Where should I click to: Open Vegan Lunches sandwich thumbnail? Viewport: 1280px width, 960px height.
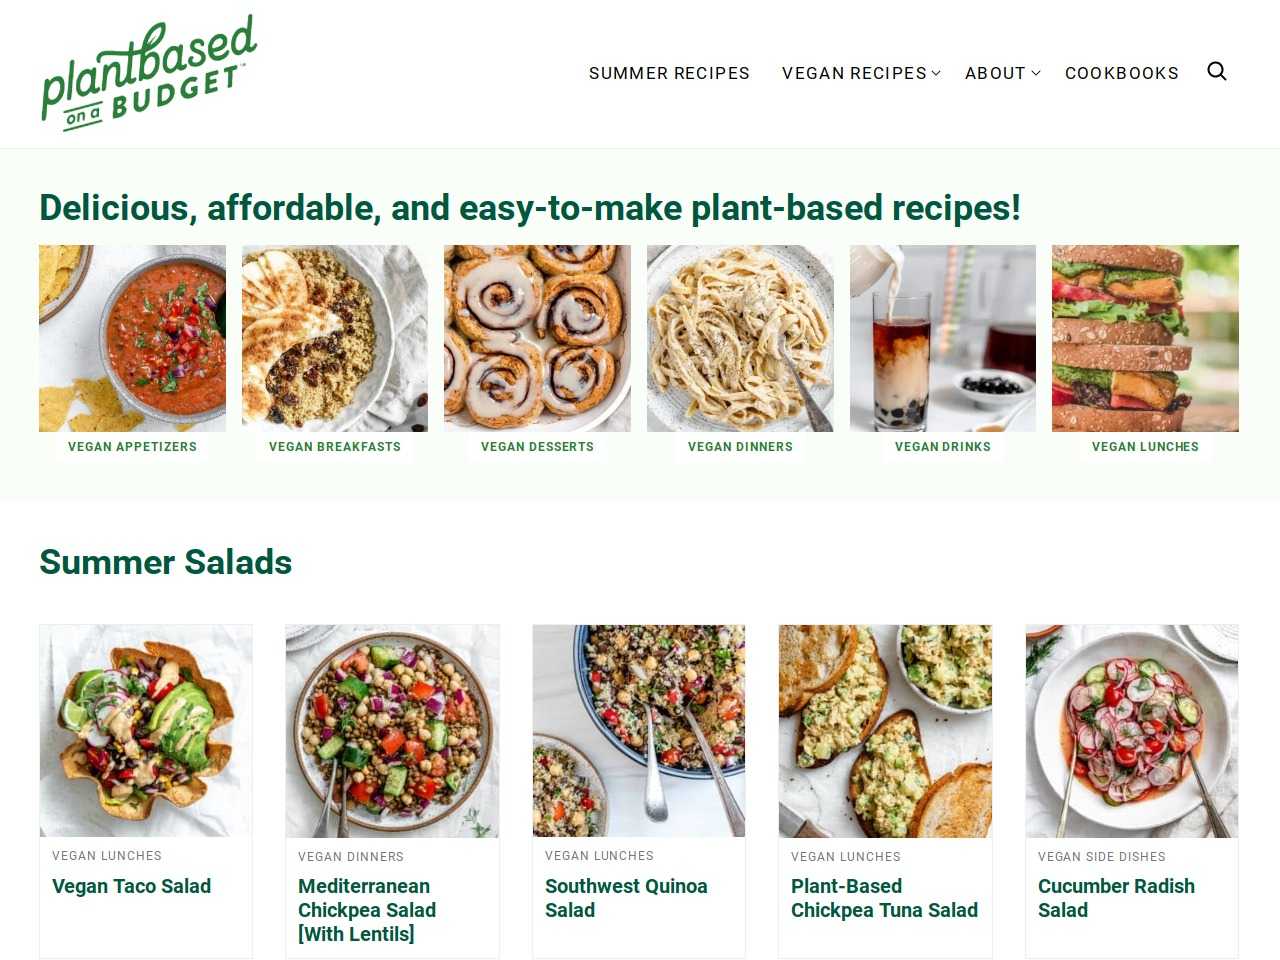click(x=1145, y=338)
